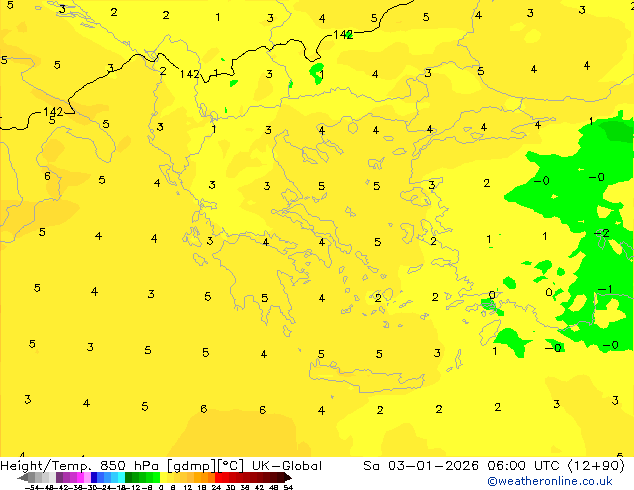Pick the dark blue swatch in the legend

click(94, 478)
